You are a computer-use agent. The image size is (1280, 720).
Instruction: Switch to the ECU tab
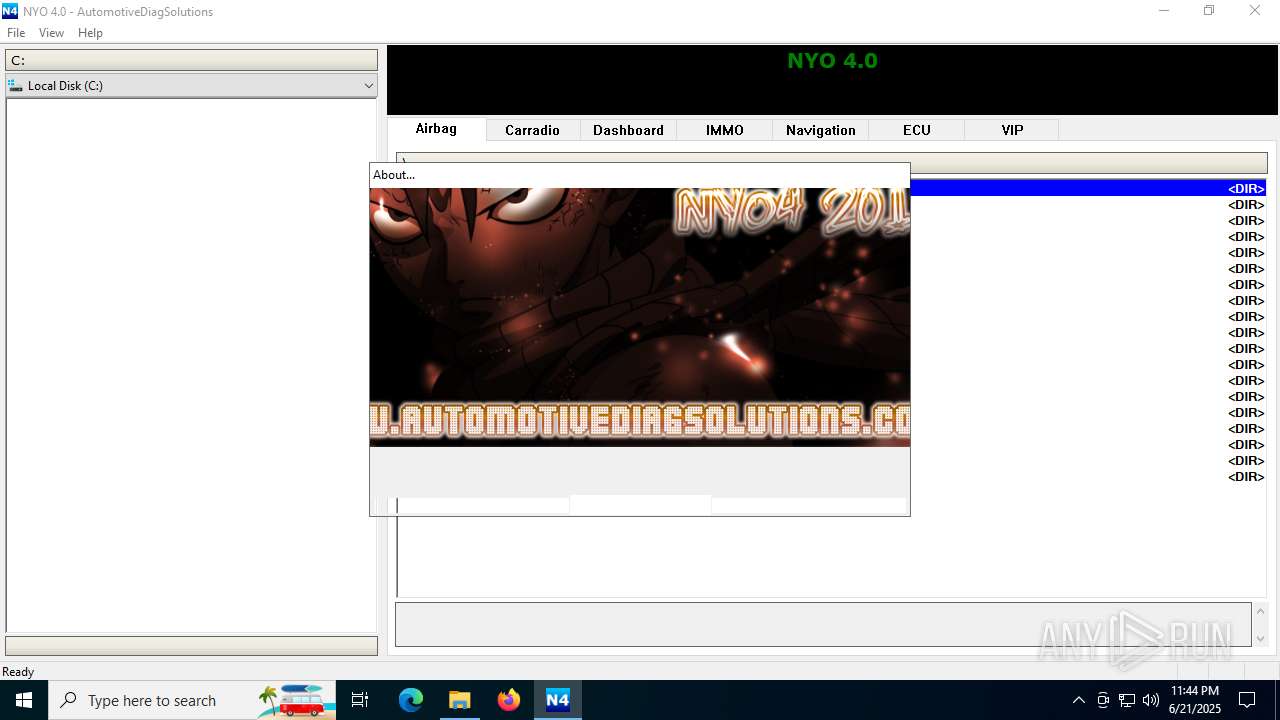coord(917,130)
